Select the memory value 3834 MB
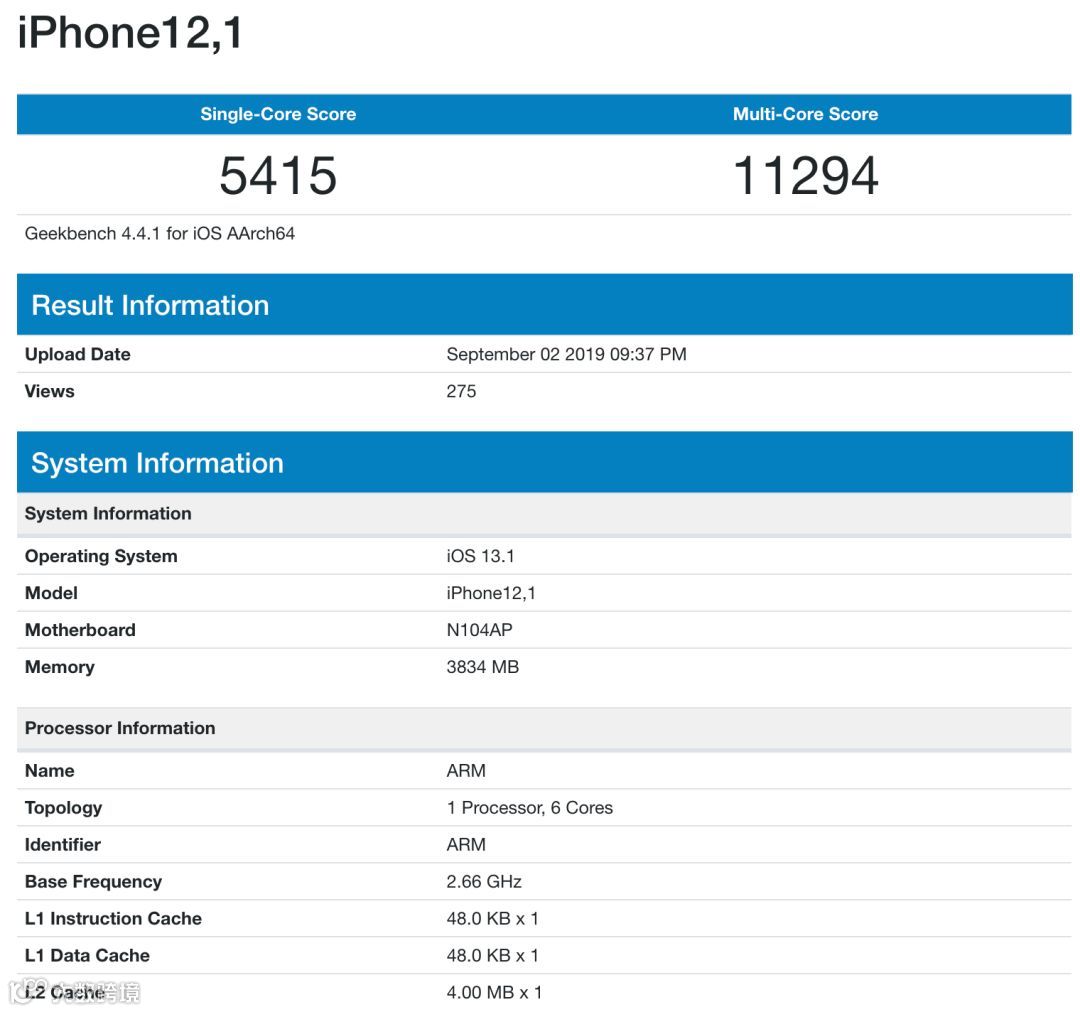This screenshot has width=1080, height=1012. pyautogui.click(x=483, y=667)
